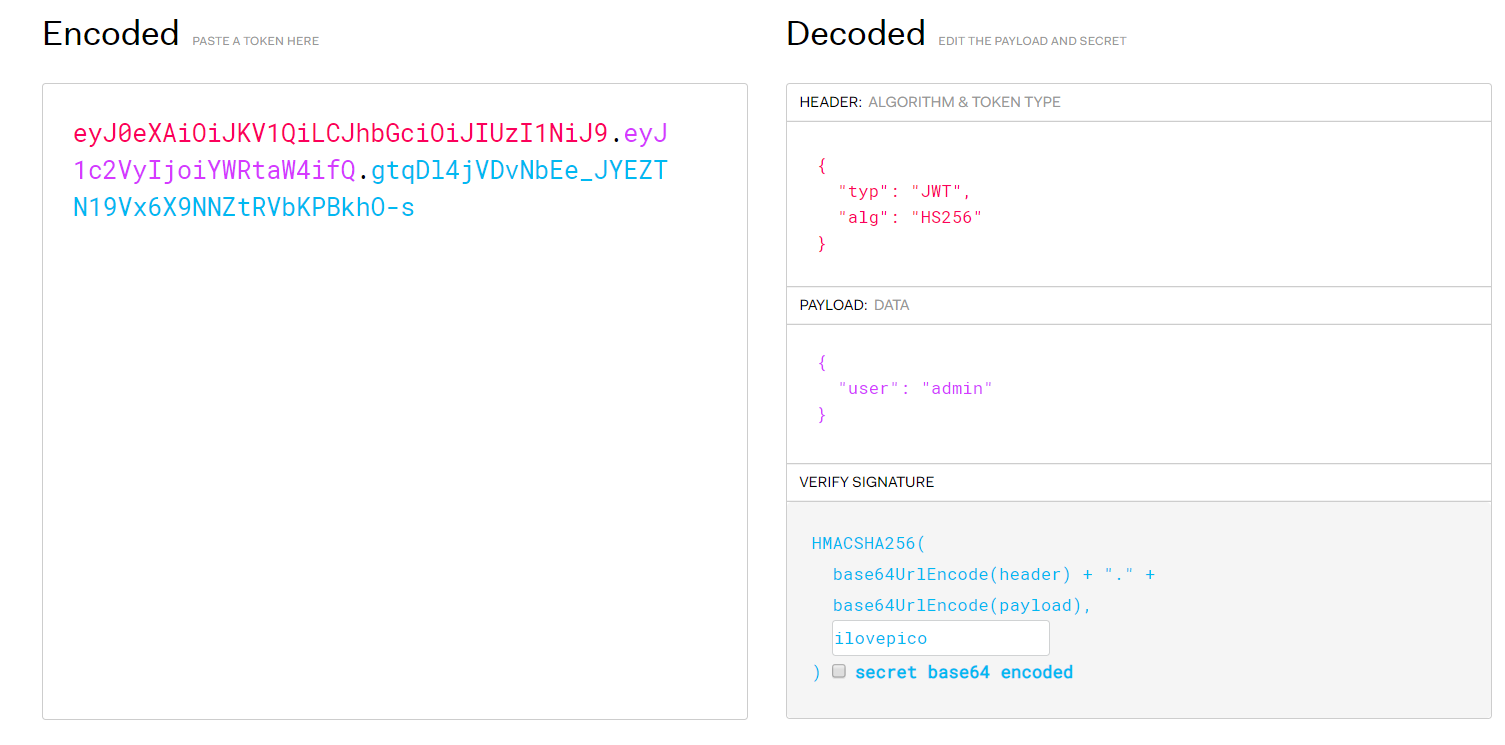Image resolution: width=1505 pixels, height=745 pixels.
Task: Click the Decoded heading
Action: (855, 34)
